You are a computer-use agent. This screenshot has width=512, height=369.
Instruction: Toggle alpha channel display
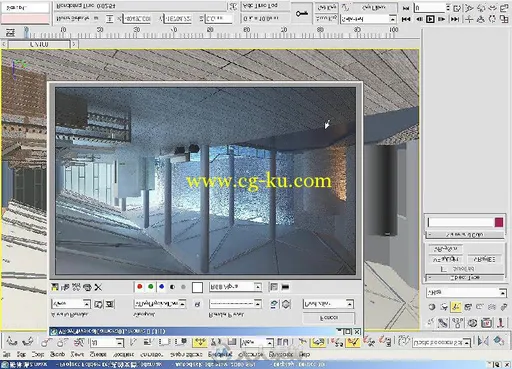pos(172,287)
